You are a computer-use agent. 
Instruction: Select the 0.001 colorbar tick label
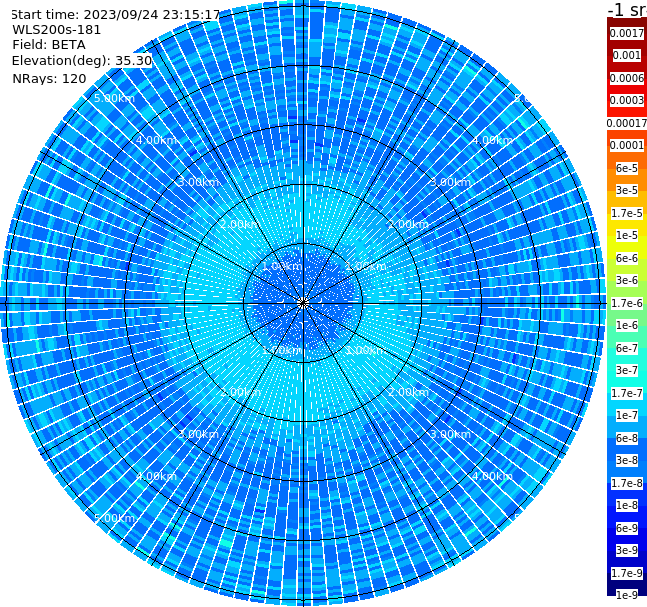point(627,55)
